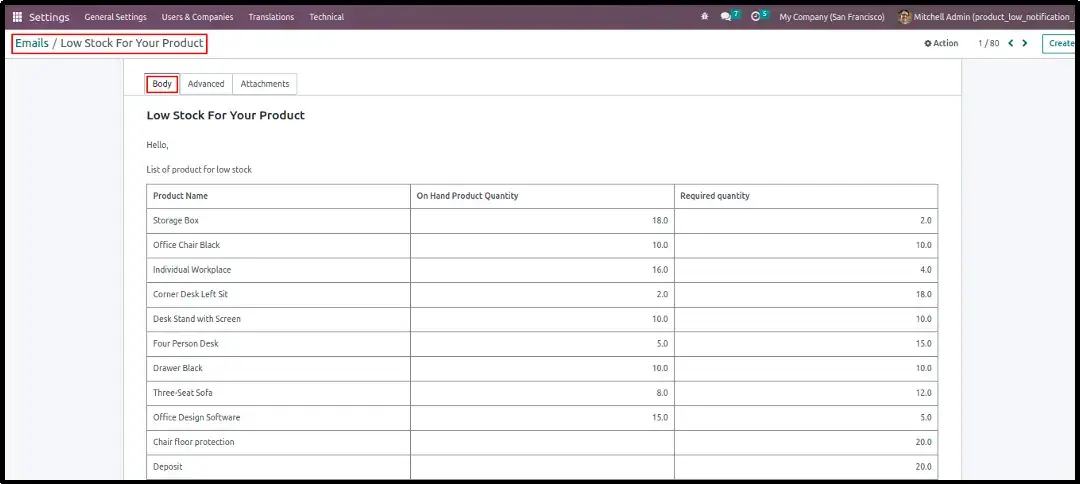Open Users & Companies menu
The height and width of the screenshot is (484, 1080).
198,17
